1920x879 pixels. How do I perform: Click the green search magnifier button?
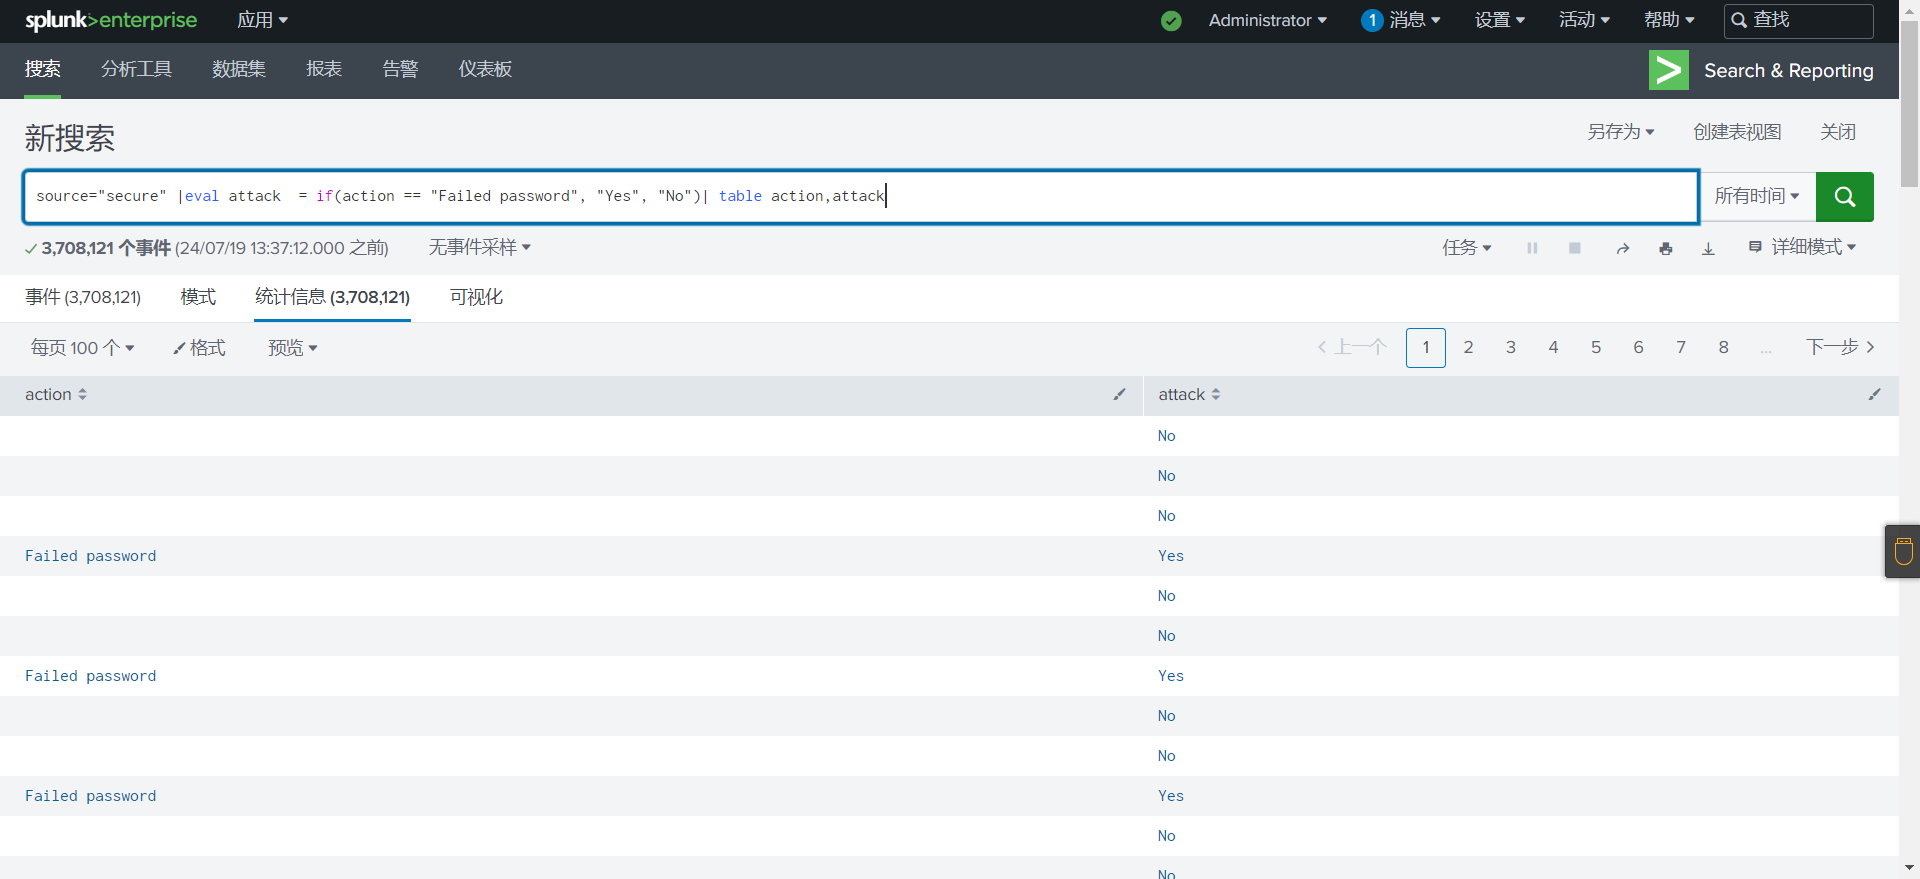[1844, 197]
